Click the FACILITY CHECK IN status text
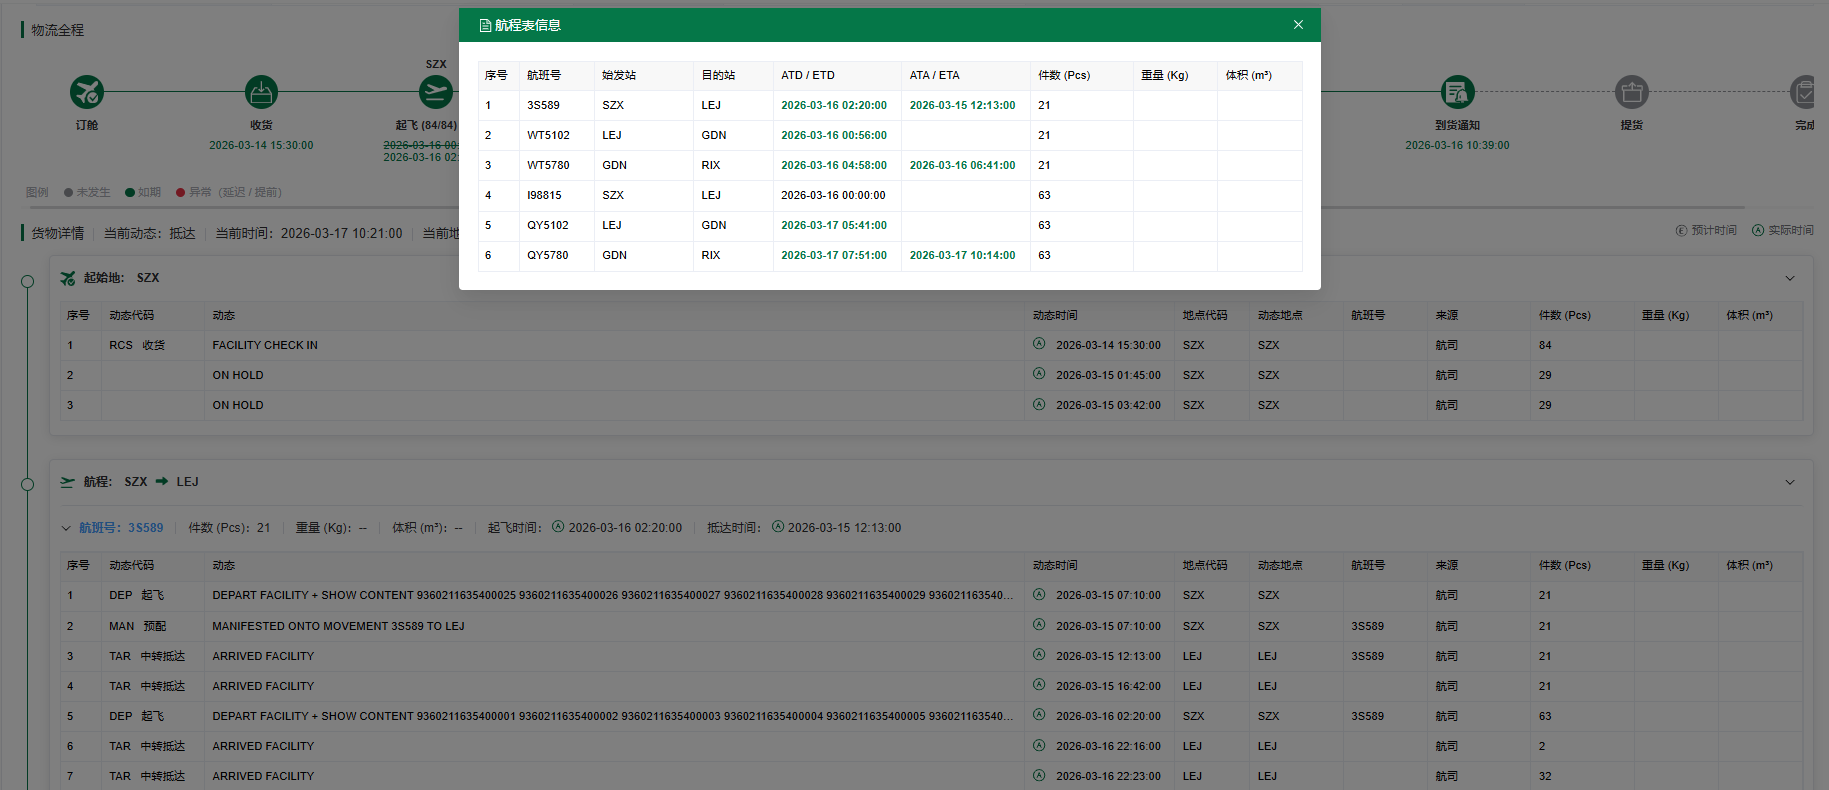Image resolution: width=1829 pixels, height=790 pixels. (265, 345)
